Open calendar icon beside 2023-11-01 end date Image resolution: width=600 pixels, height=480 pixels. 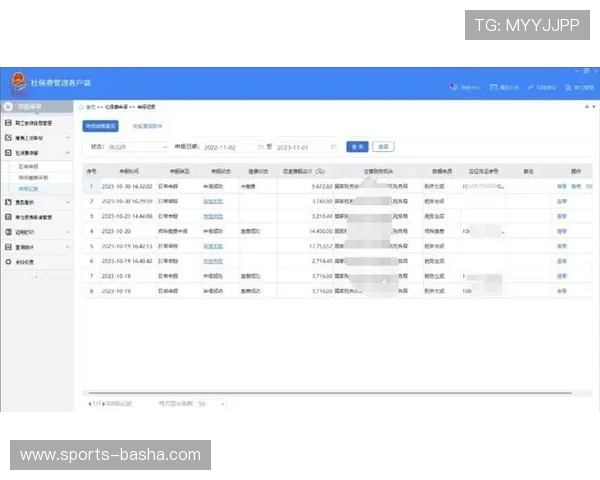333,147
